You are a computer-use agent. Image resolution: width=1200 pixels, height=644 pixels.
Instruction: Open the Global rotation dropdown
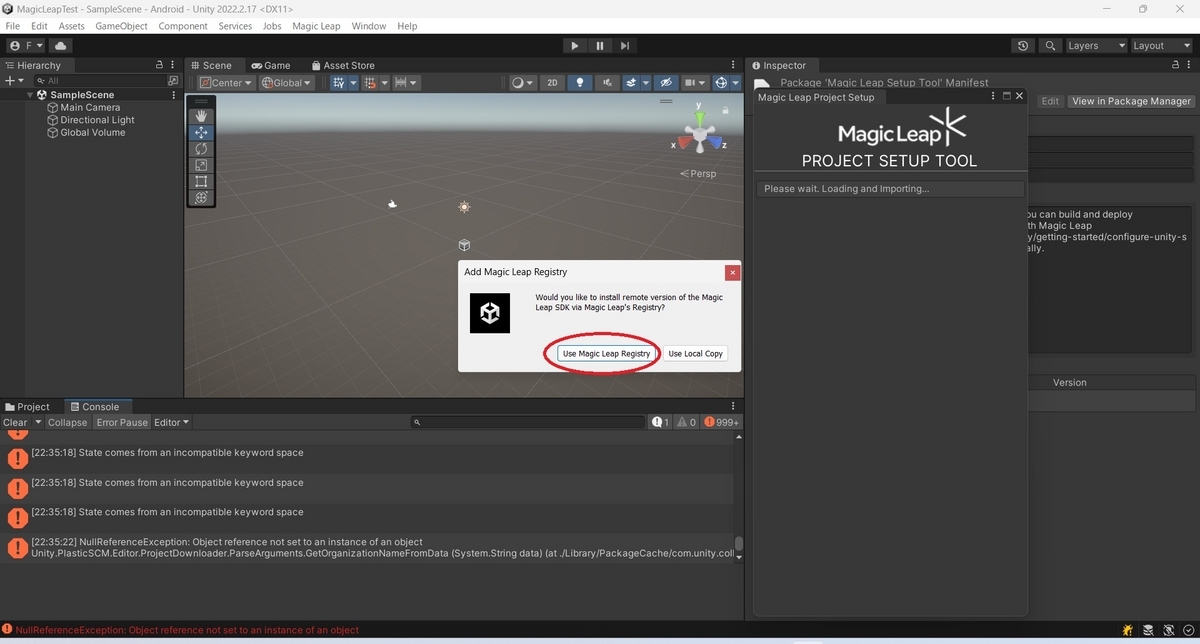[287, 83]
